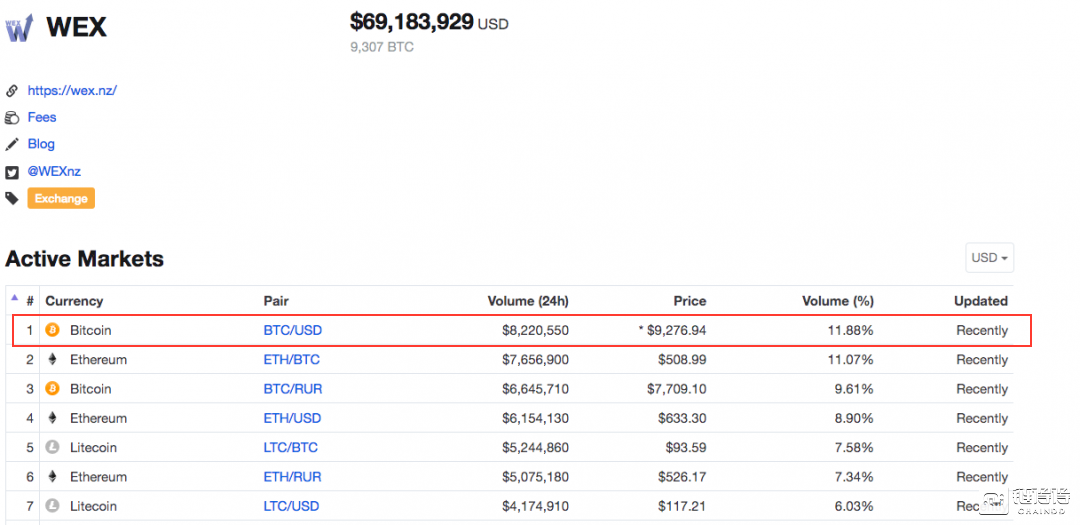Open the BTC/RUR pair link
Image resolution: width=1080 pixels, height=525 pixels.
(293, 389)
